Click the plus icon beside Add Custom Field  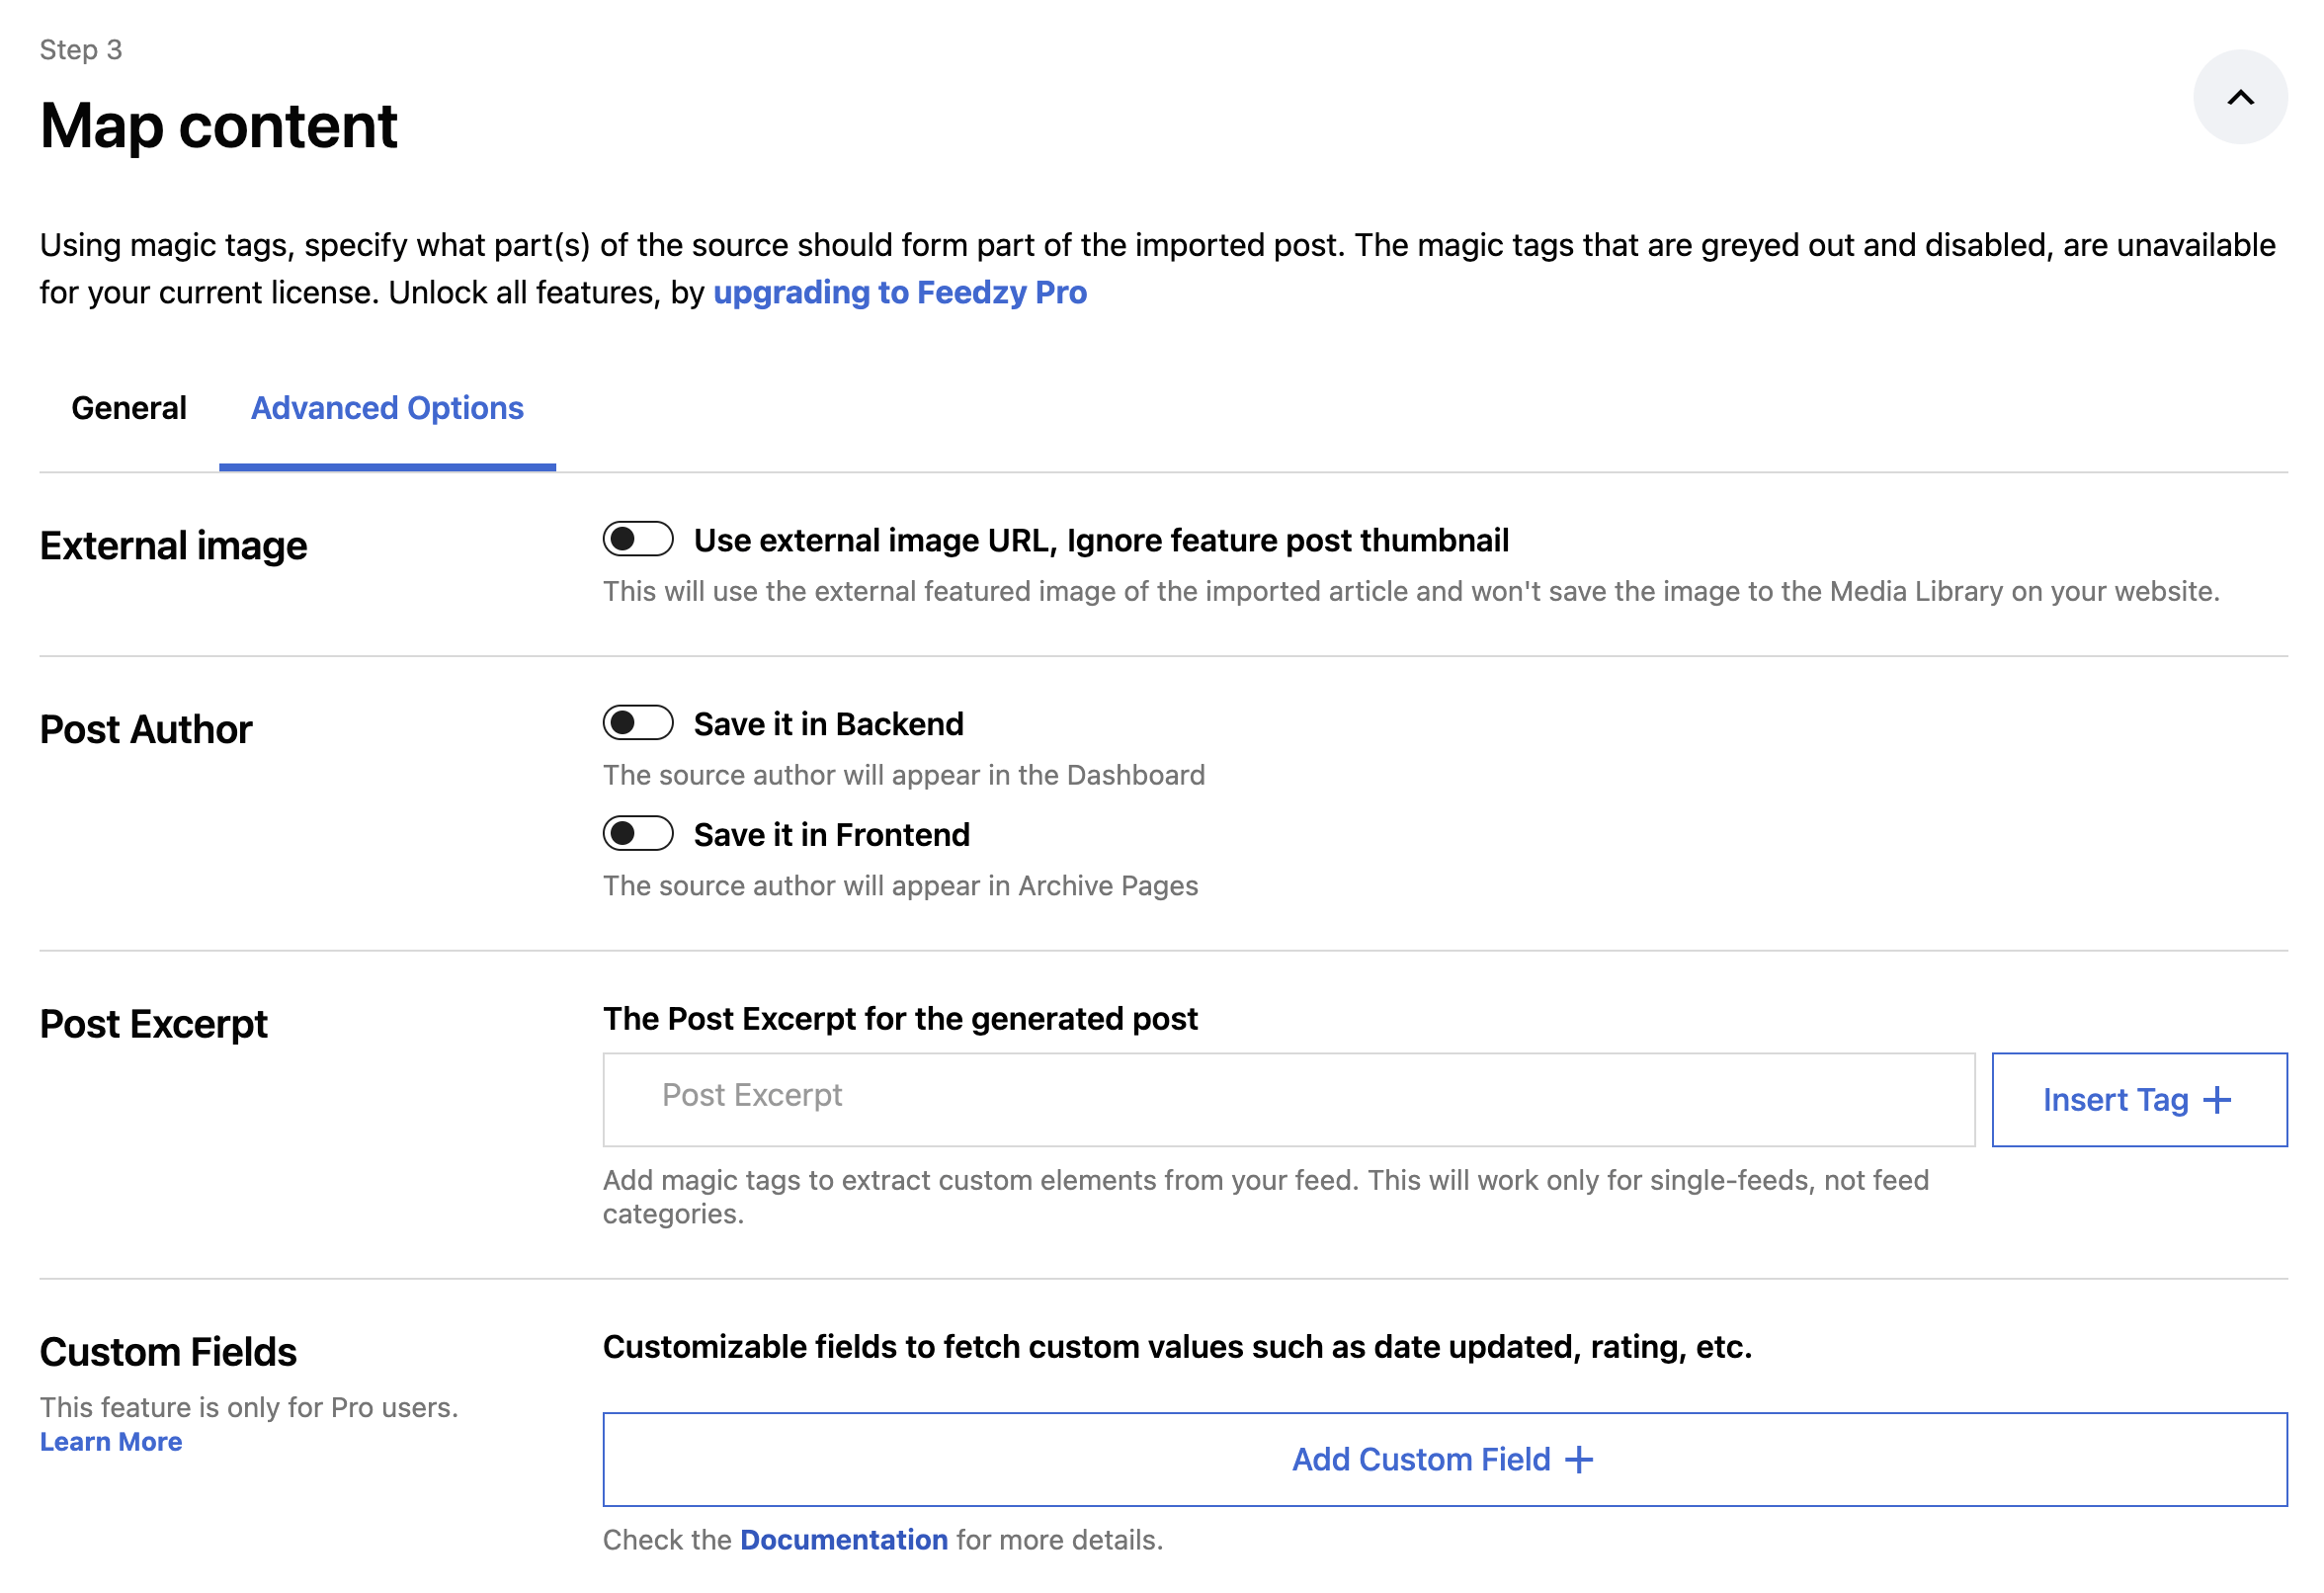1578,1459
